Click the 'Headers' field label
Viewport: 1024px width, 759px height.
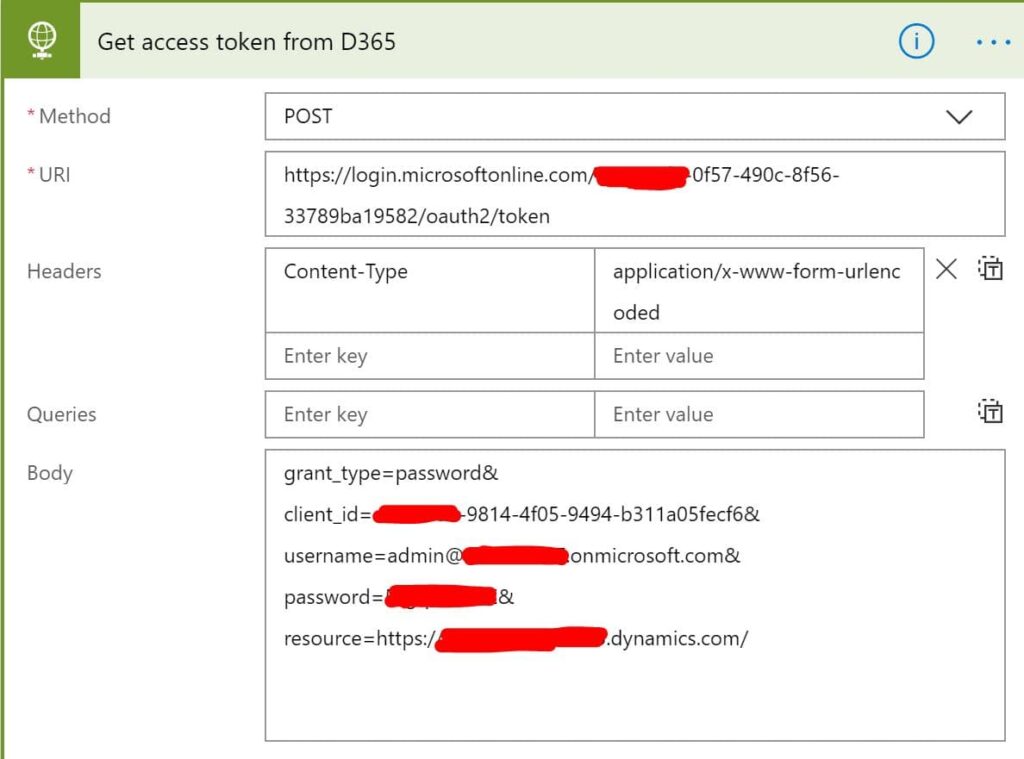(x=64, y=271)
